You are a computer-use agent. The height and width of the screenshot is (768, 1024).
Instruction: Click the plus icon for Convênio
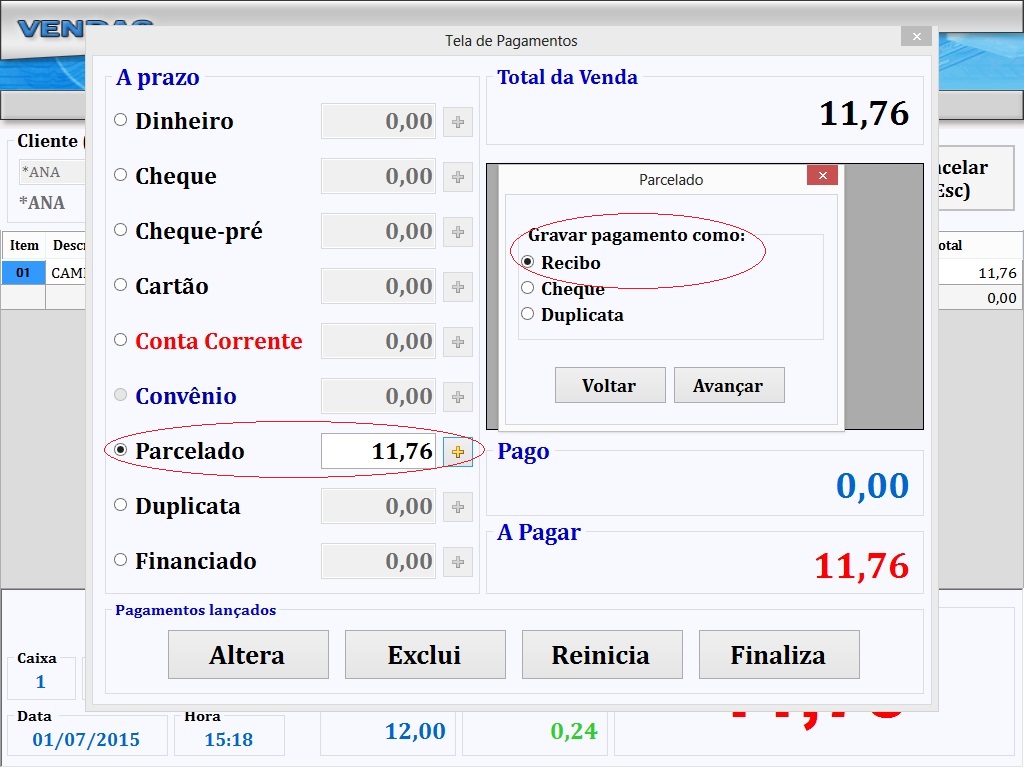pos(458,396)
